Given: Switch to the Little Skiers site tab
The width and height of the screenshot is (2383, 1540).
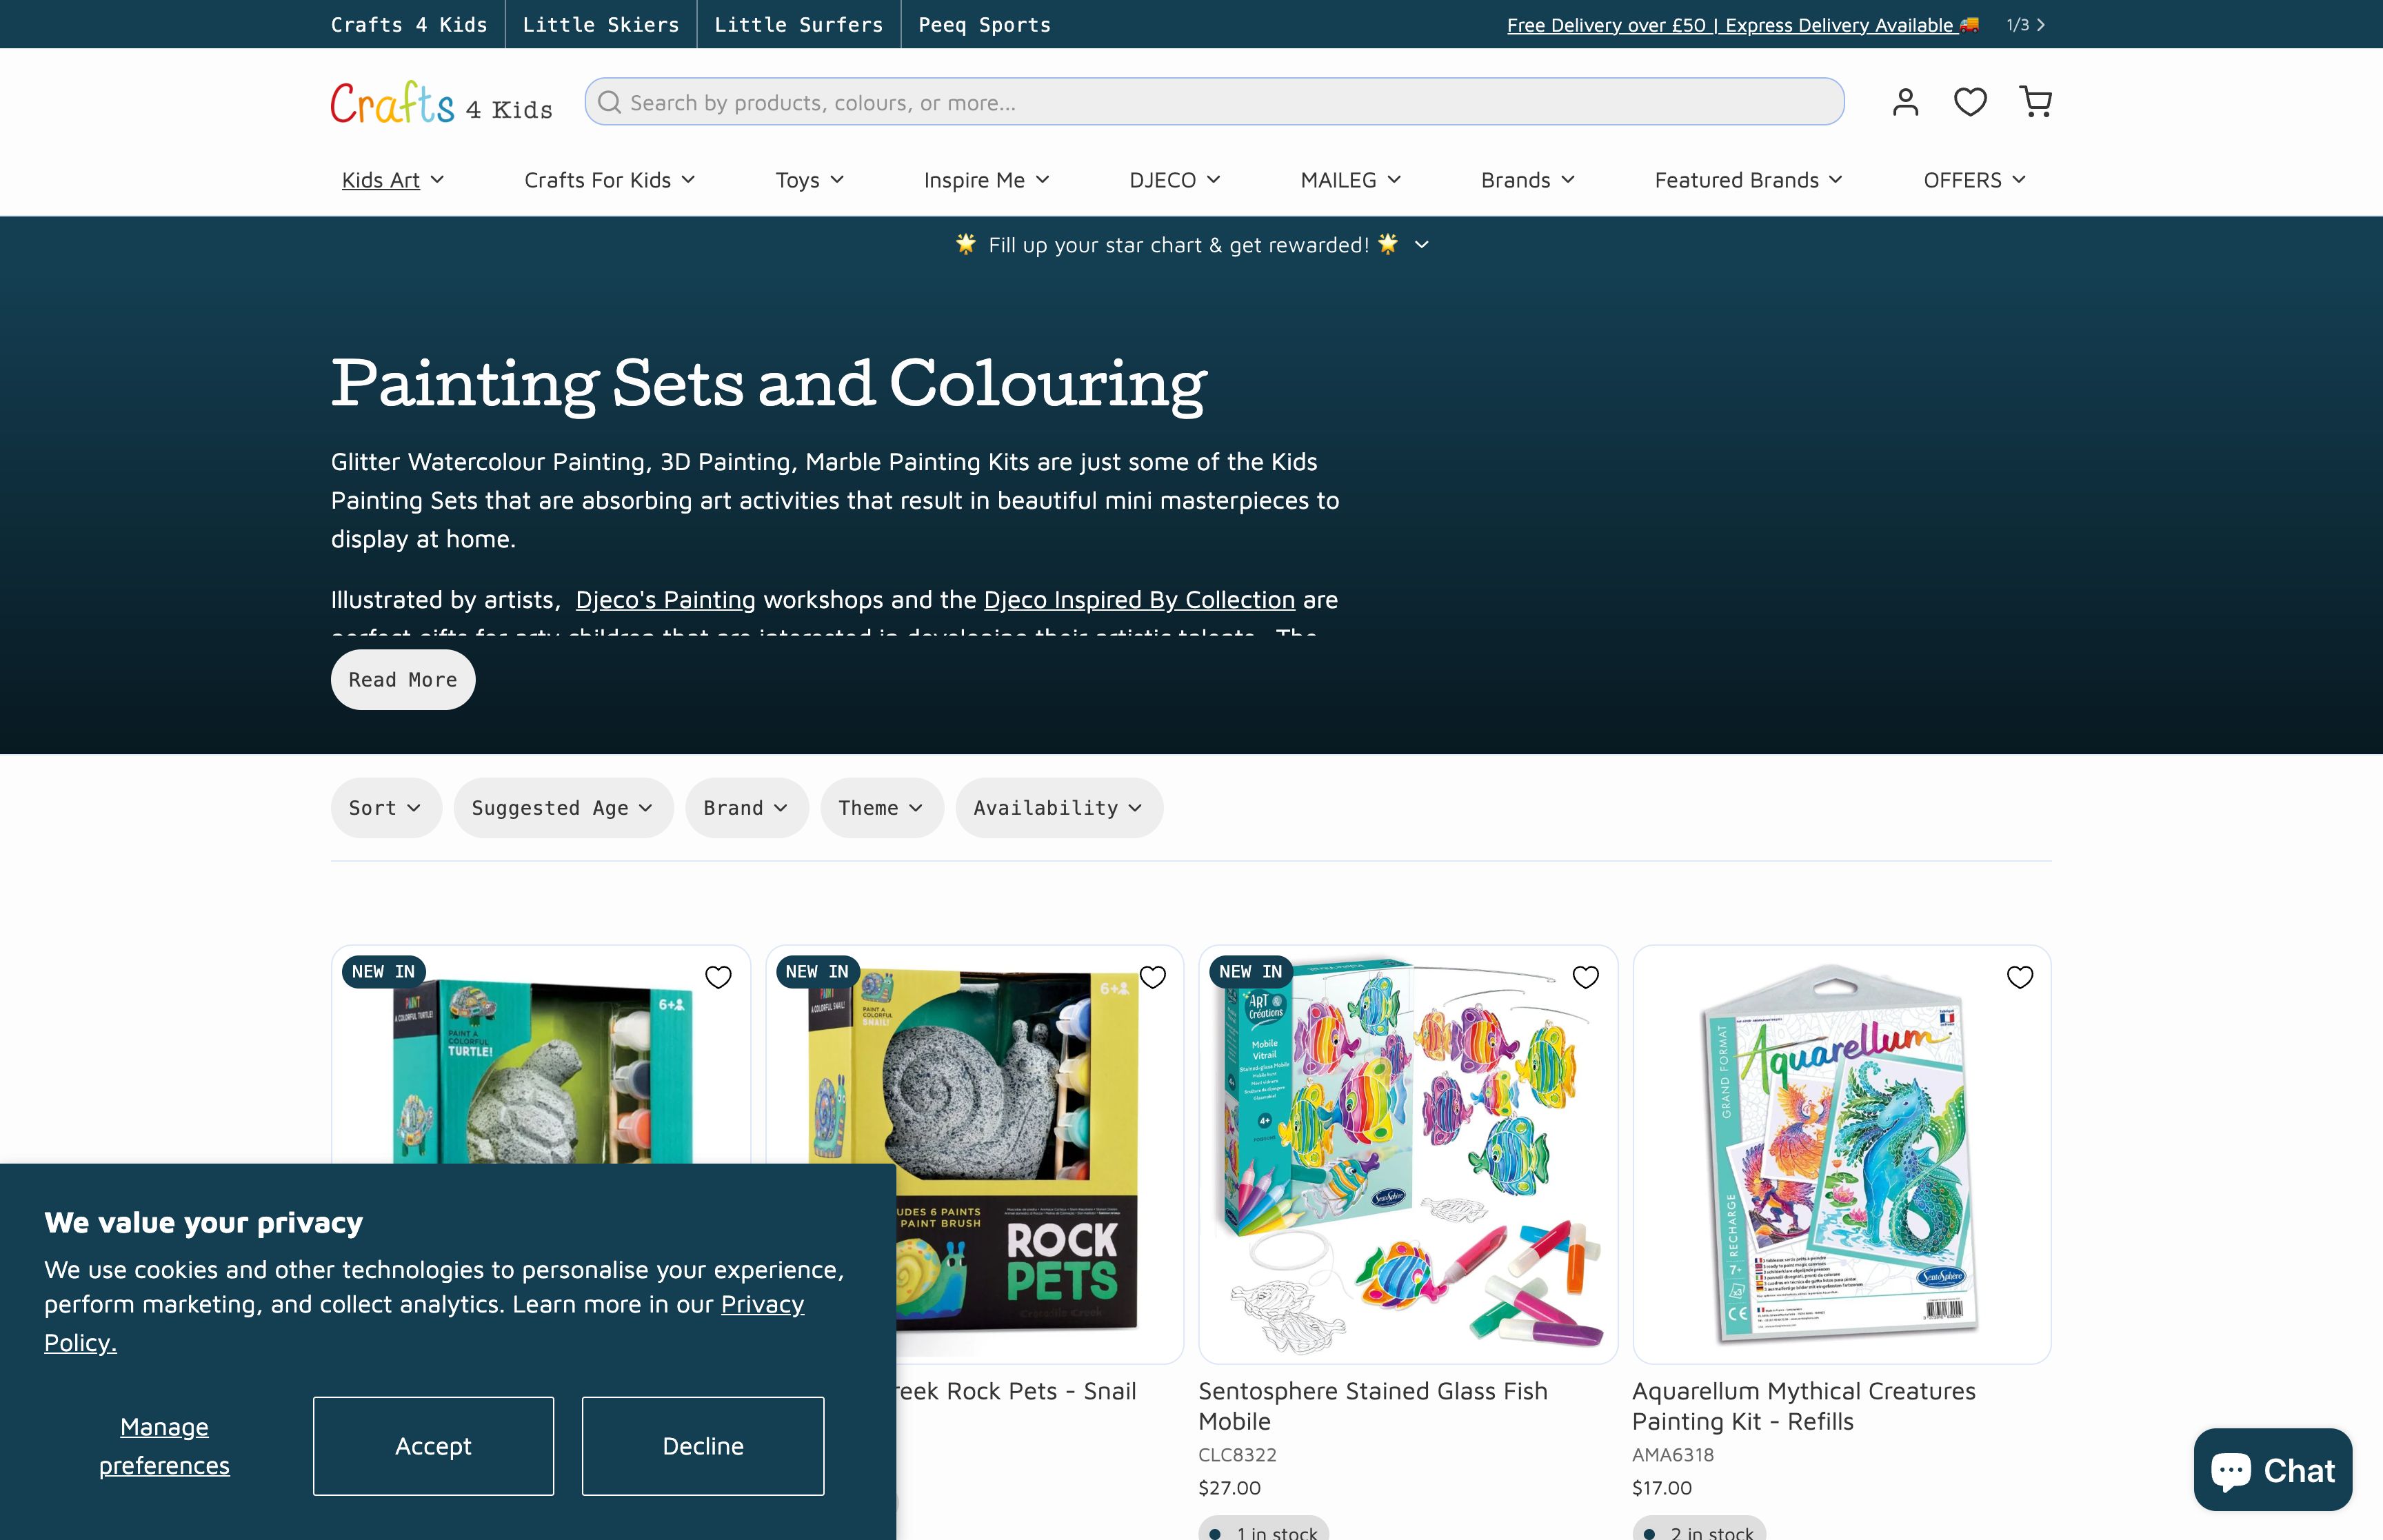Looking at the screenshot, I should click(x=601, y=24).
